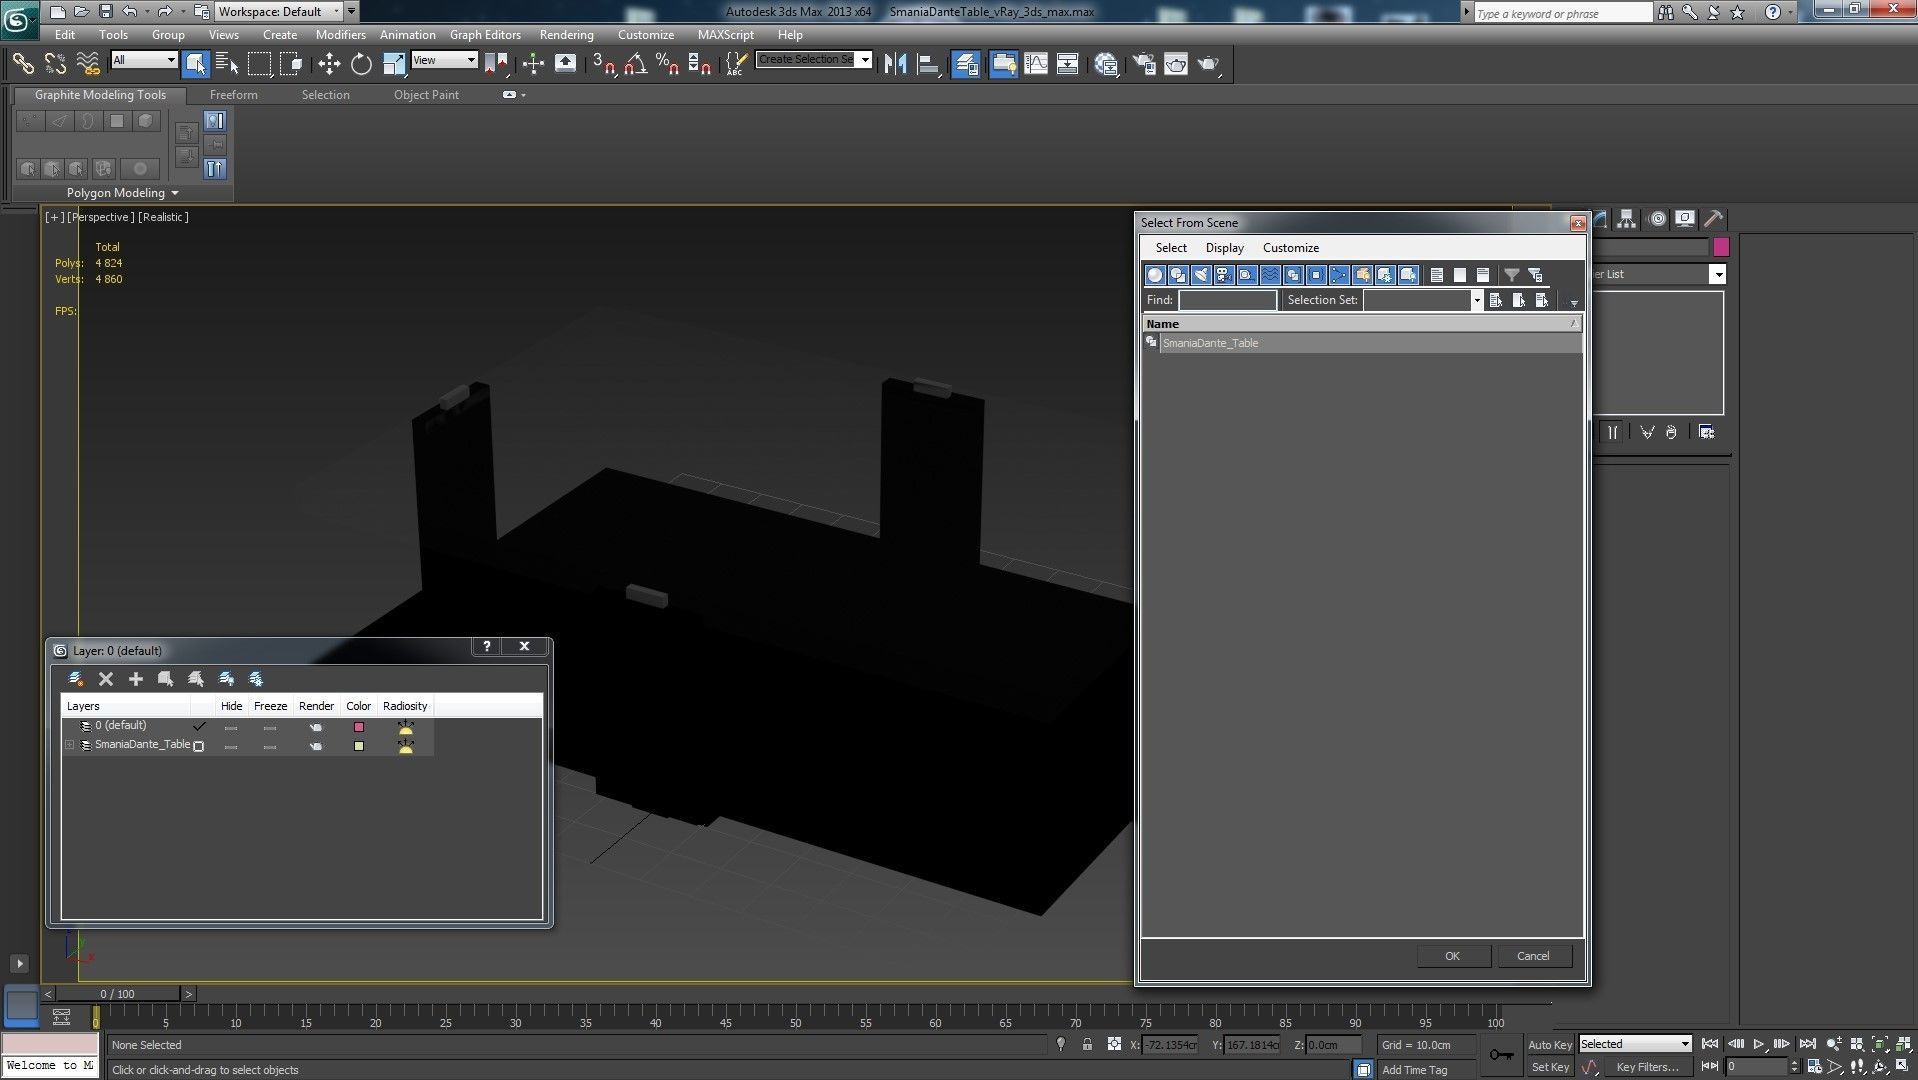1918x1080 pixels.
Task: Open the View reference coordinate dropdown
Action: point(444,60)
